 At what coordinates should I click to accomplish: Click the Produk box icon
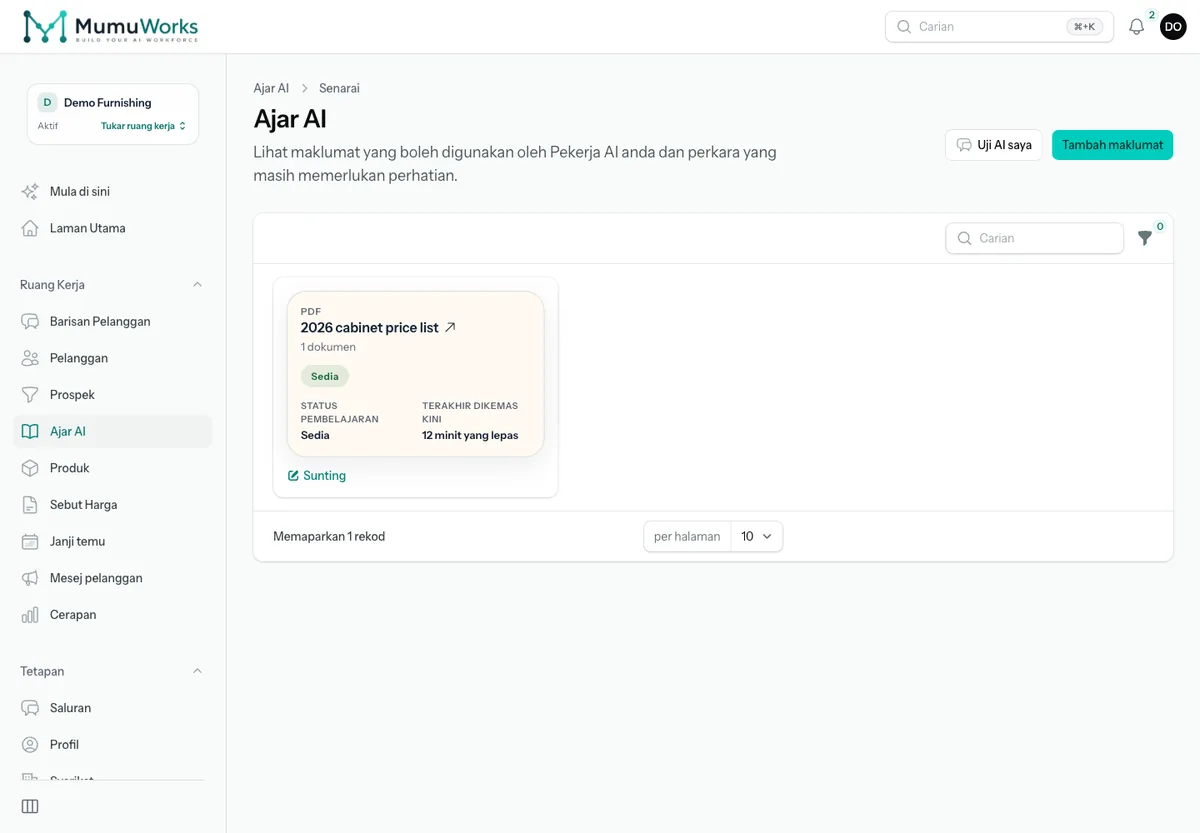click(x=30, y=468)
